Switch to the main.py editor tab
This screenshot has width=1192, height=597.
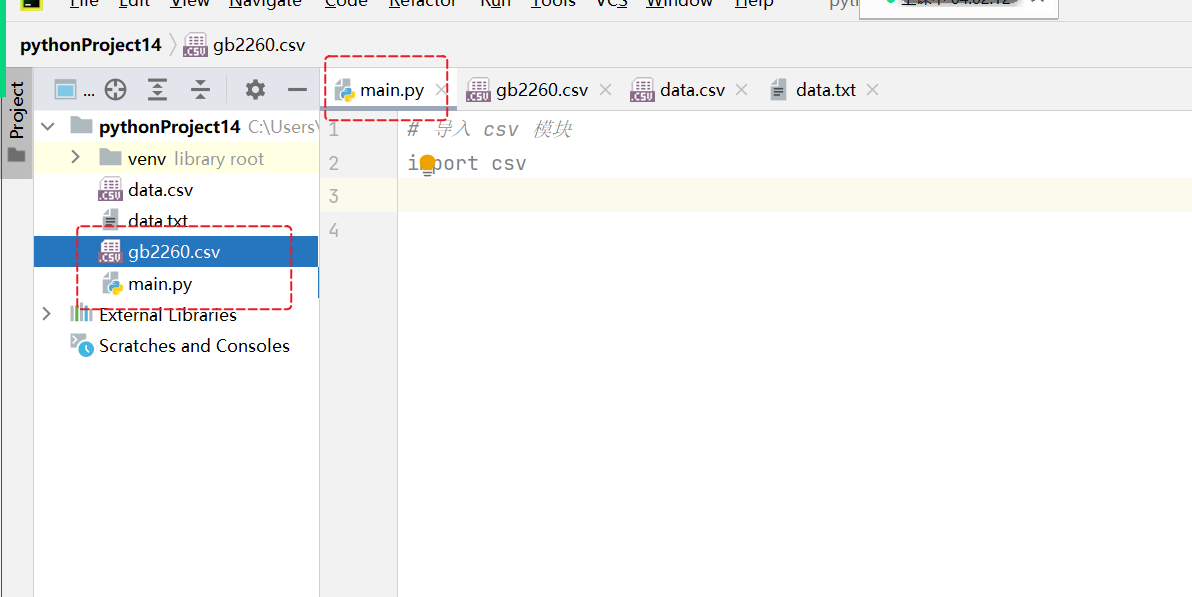tap(392, 90)
